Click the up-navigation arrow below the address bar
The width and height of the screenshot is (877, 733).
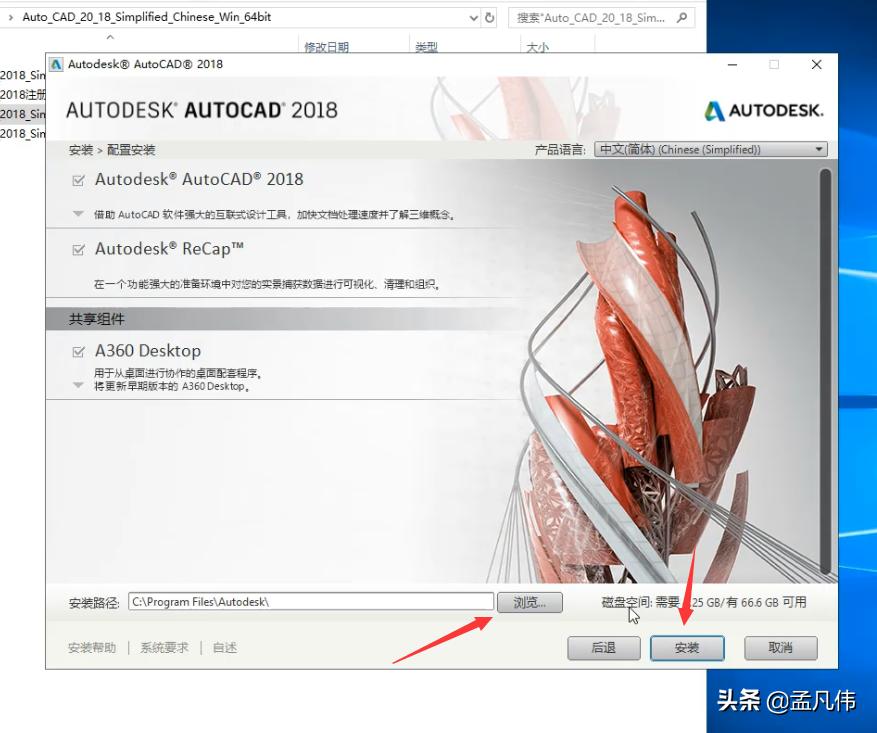click(x=110, y=37)
